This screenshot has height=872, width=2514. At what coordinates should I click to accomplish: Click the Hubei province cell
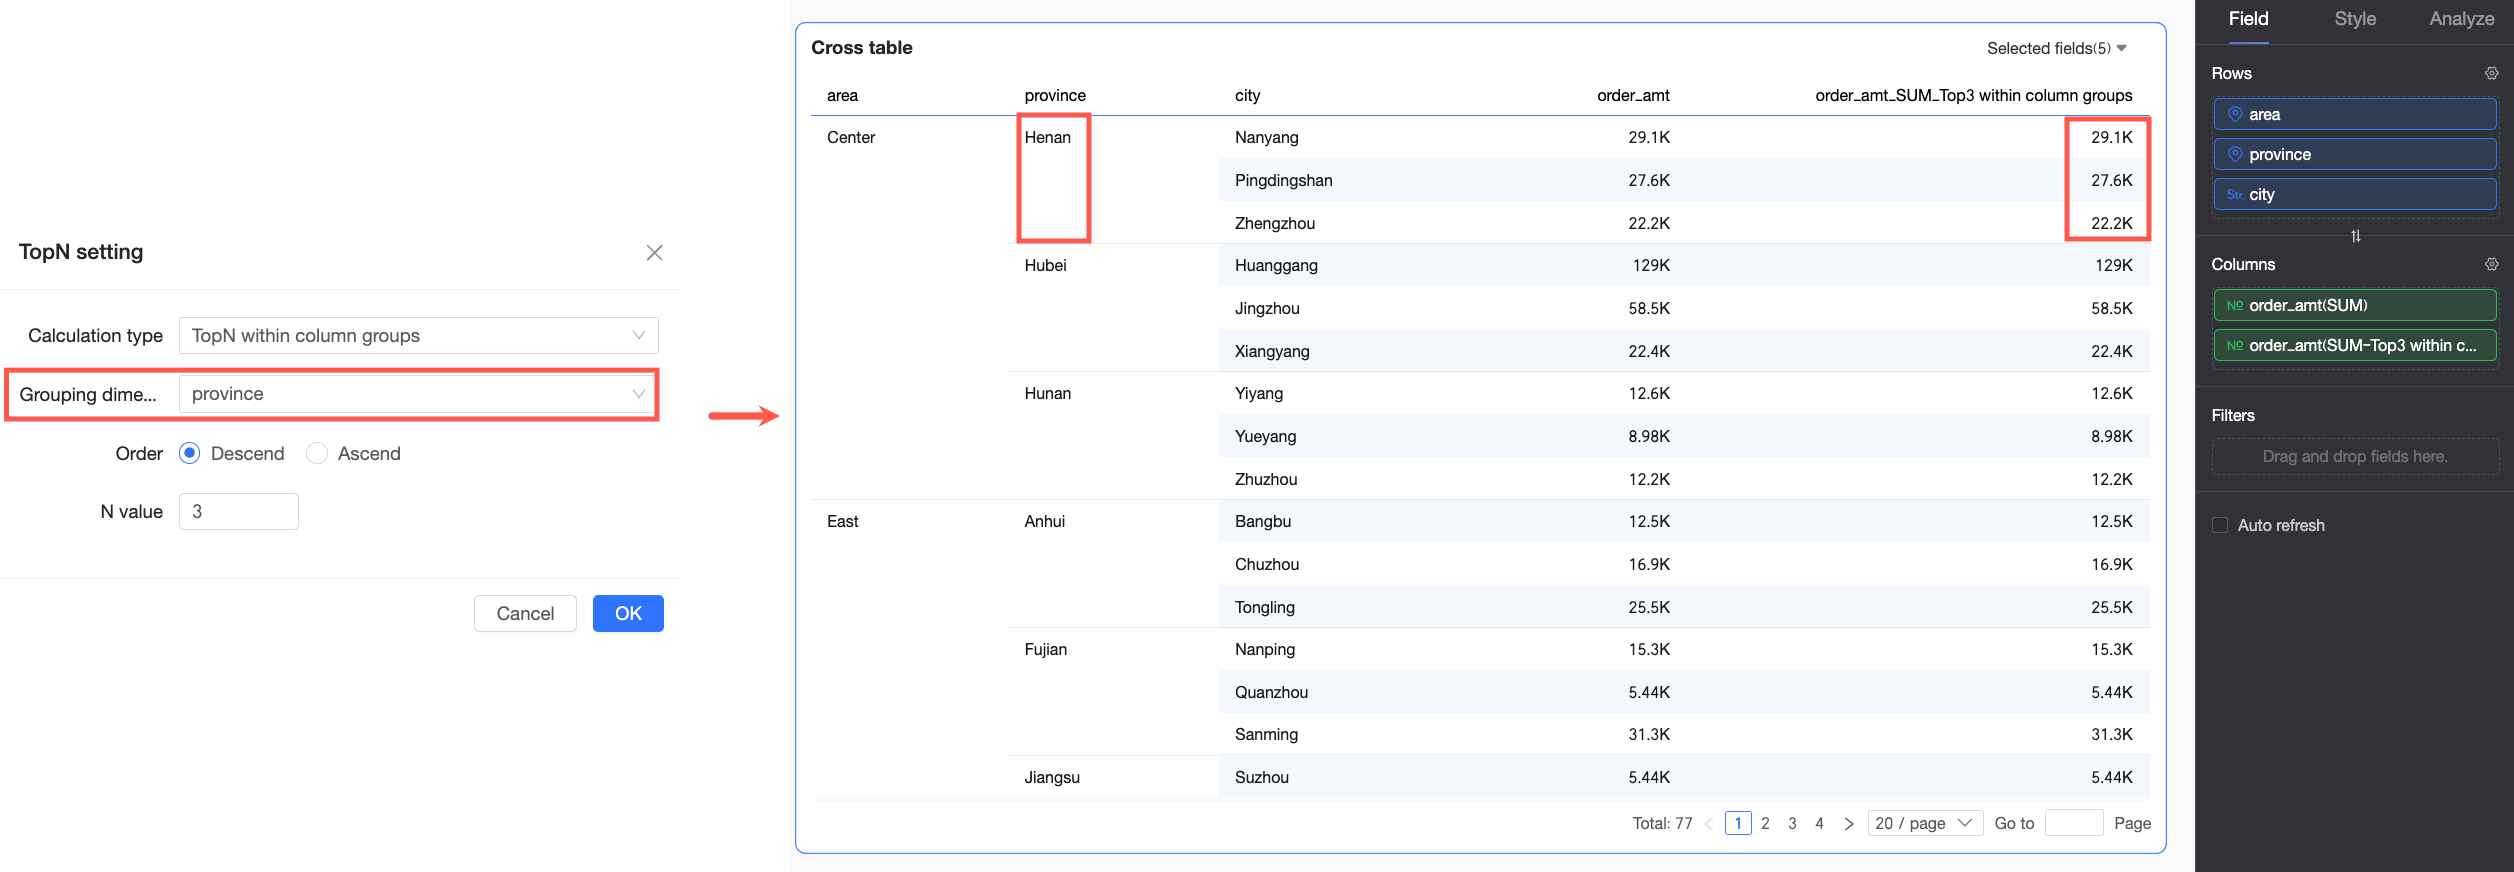point(1045,265)
